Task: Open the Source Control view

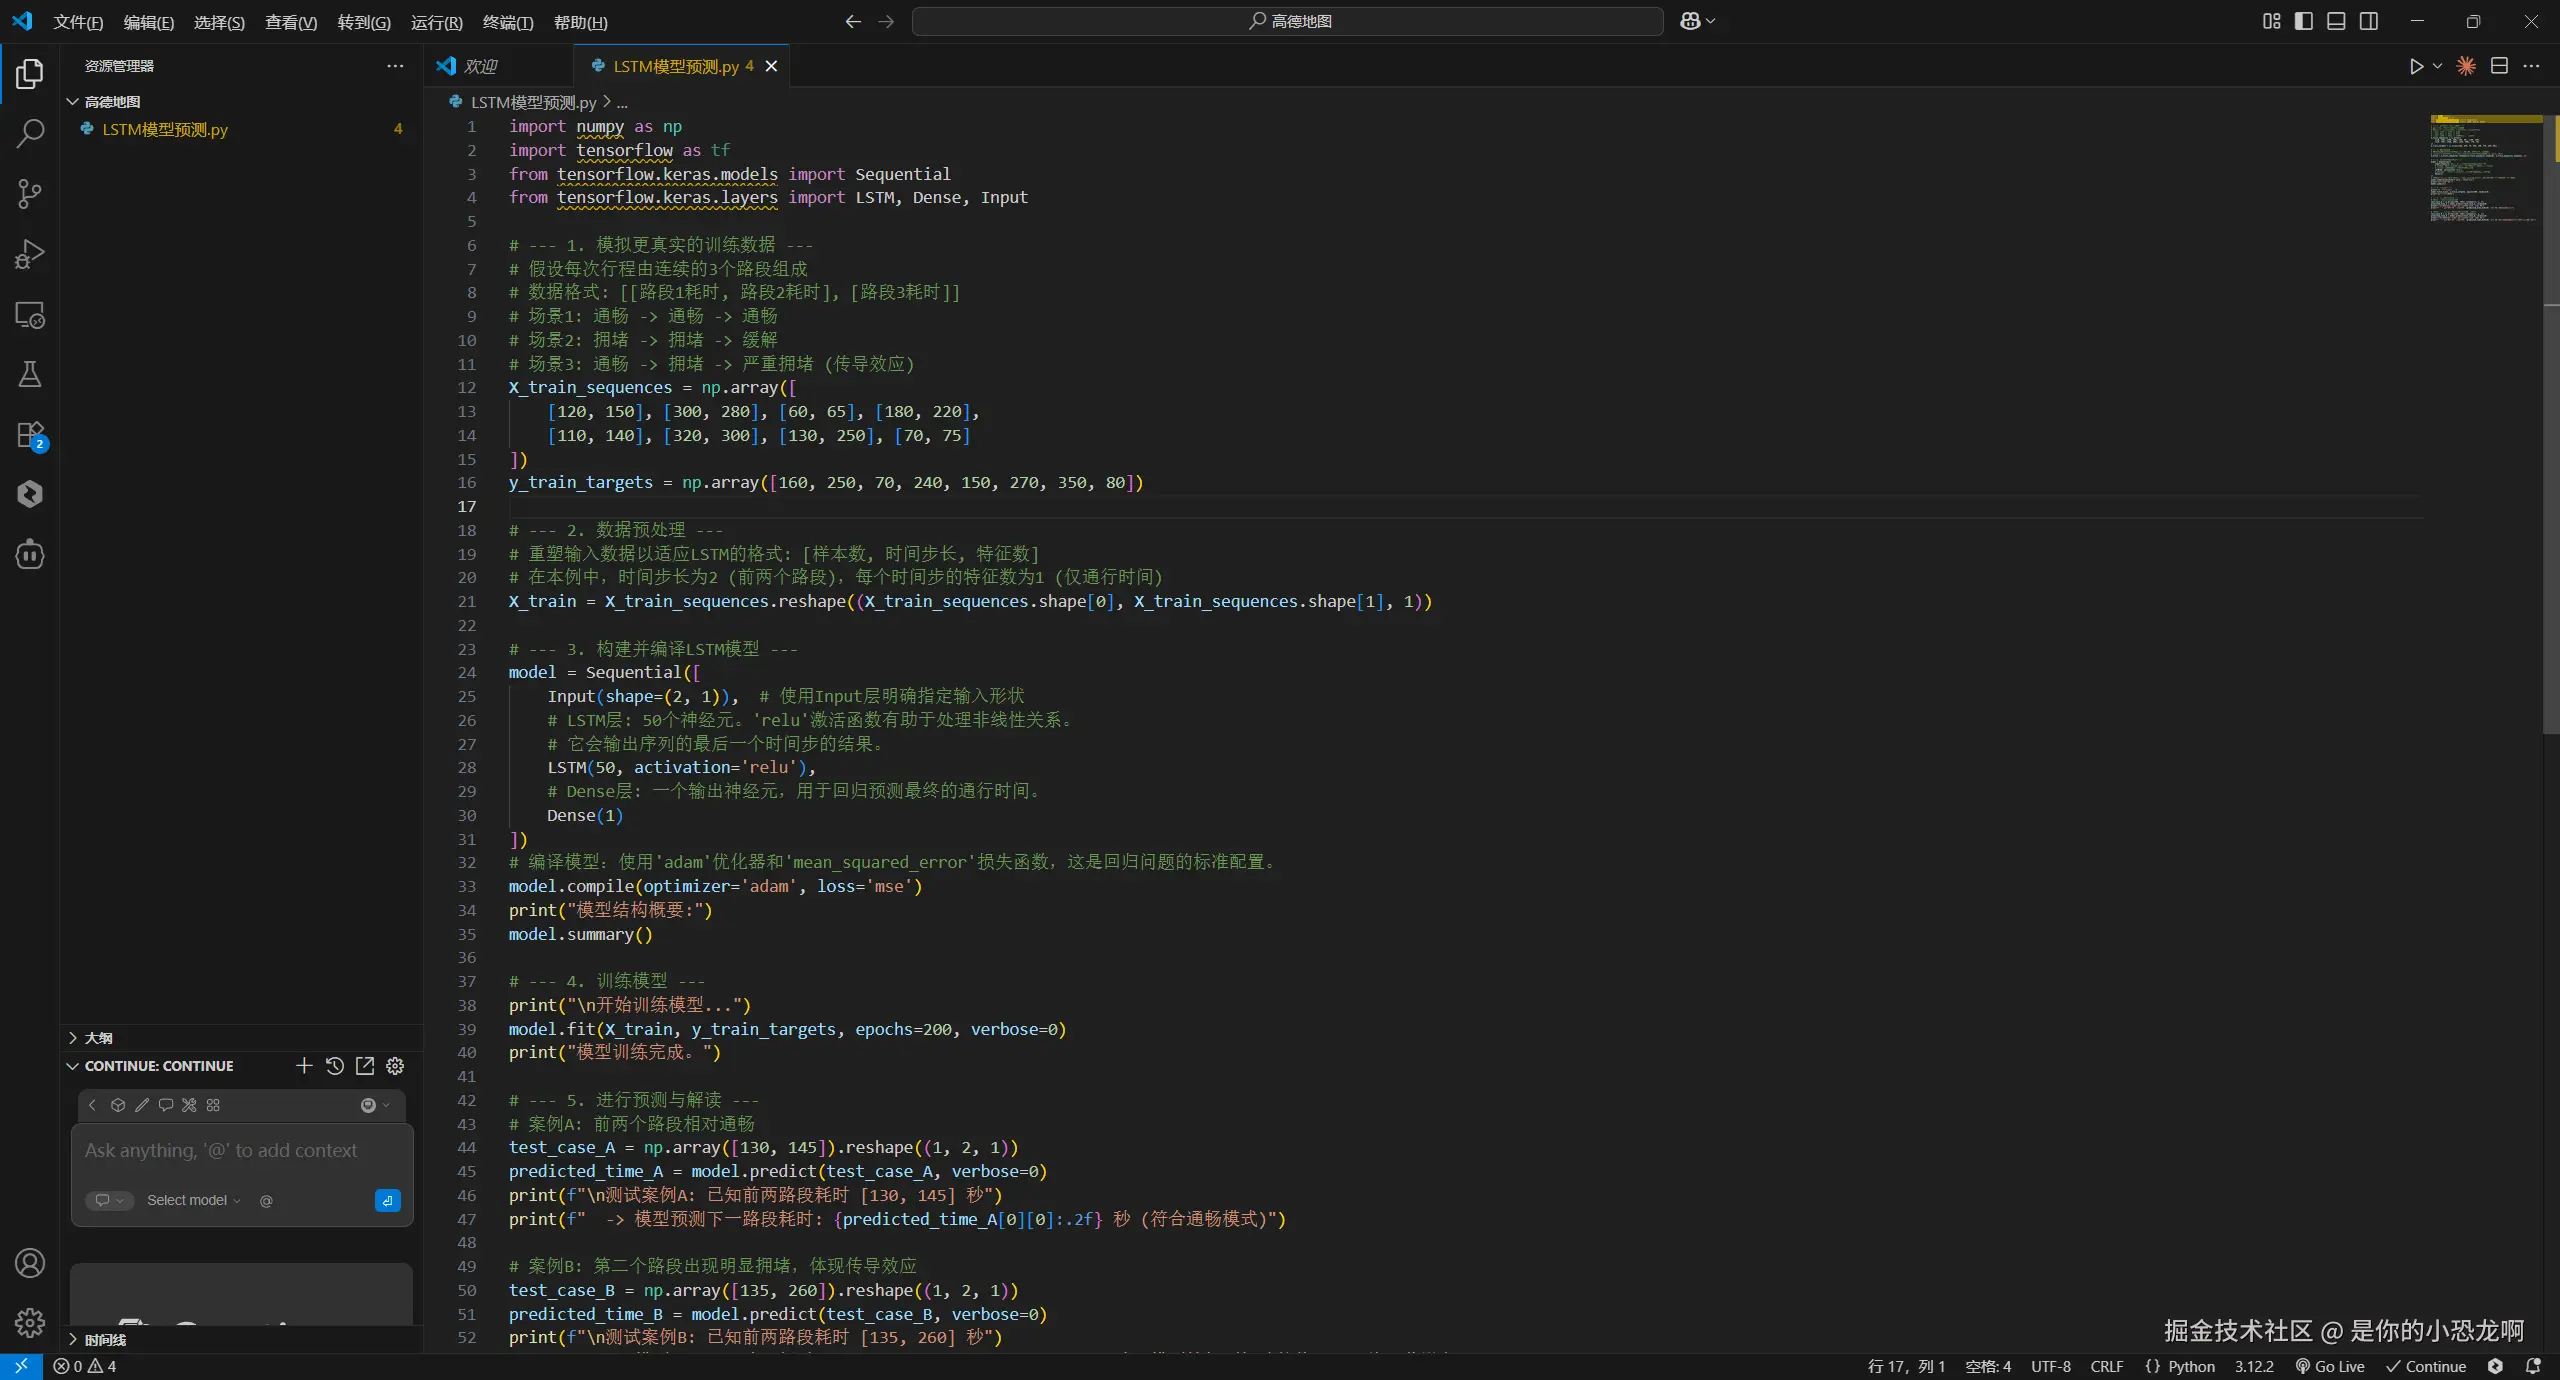Action: click(x=30, y=194)
